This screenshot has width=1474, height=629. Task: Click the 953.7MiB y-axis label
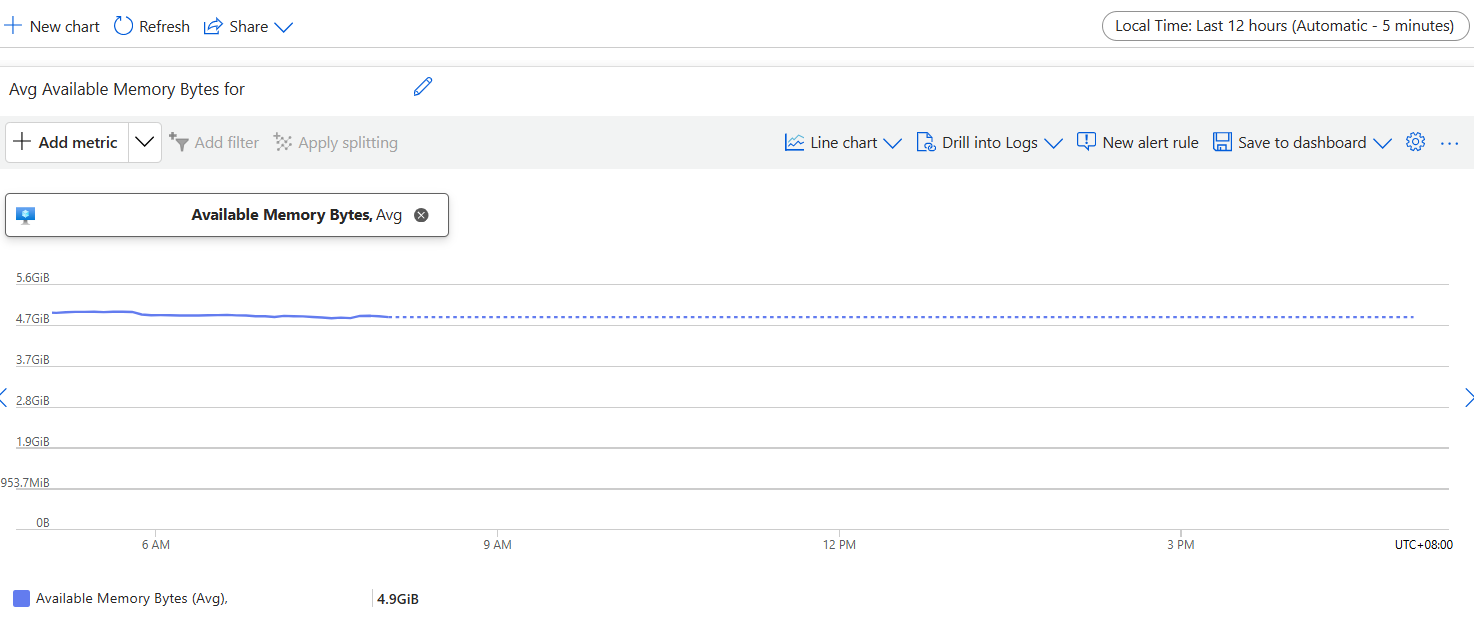tap(25, 482)
